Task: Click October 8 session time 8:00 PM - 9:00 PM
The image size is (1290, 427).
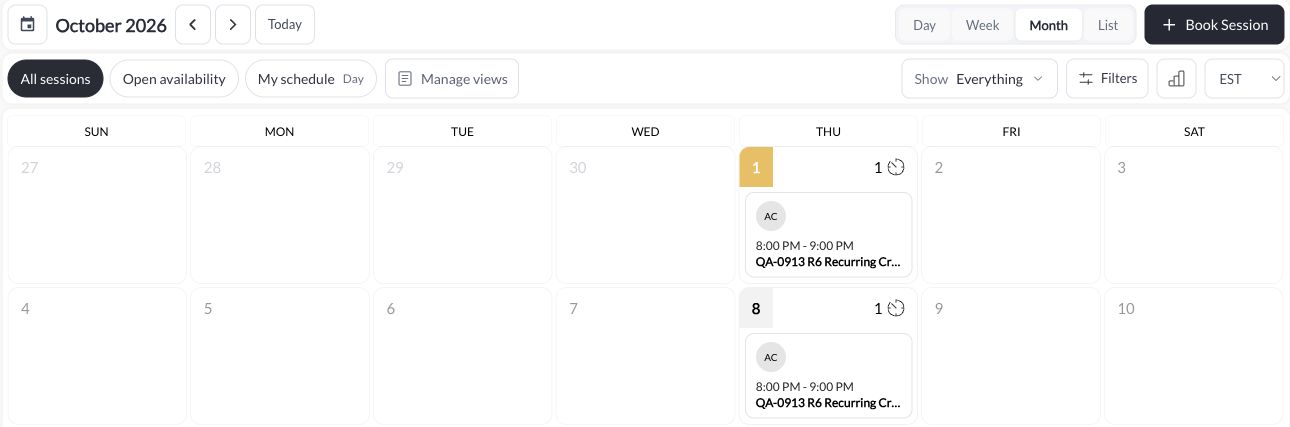Action: pyautogui.click(x=805, y=386)
